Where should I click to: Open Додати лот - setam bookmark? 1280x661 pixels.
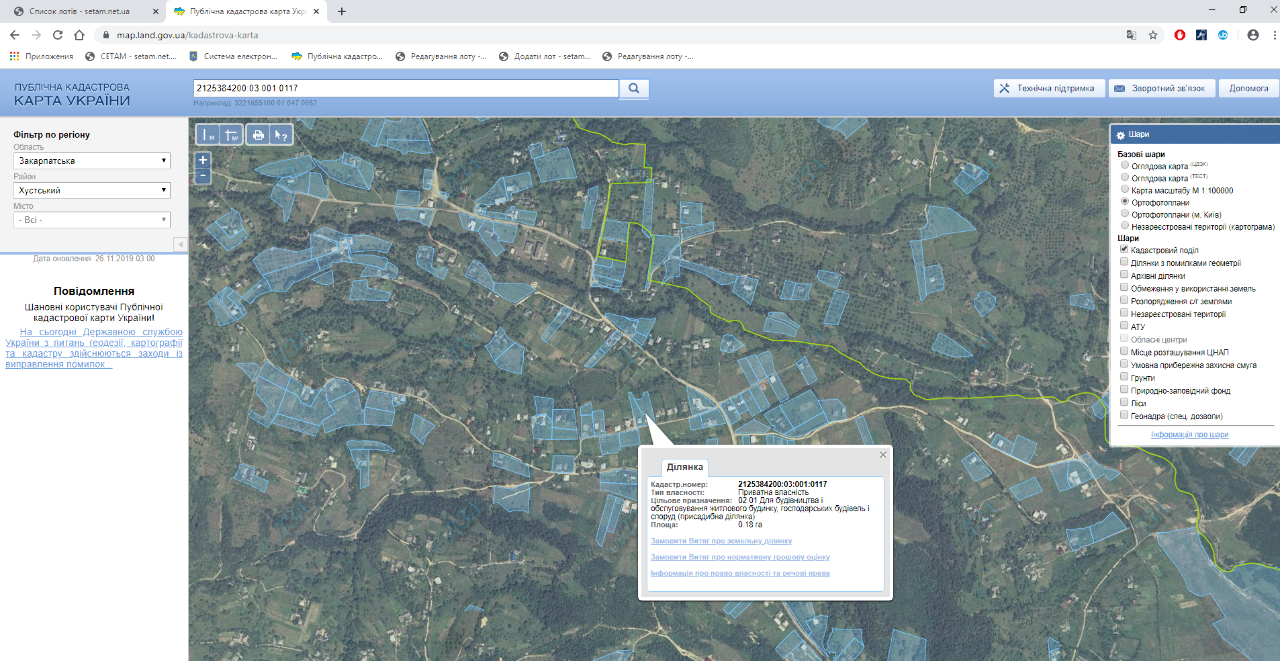pyautogui.click(x=545, y=56)
